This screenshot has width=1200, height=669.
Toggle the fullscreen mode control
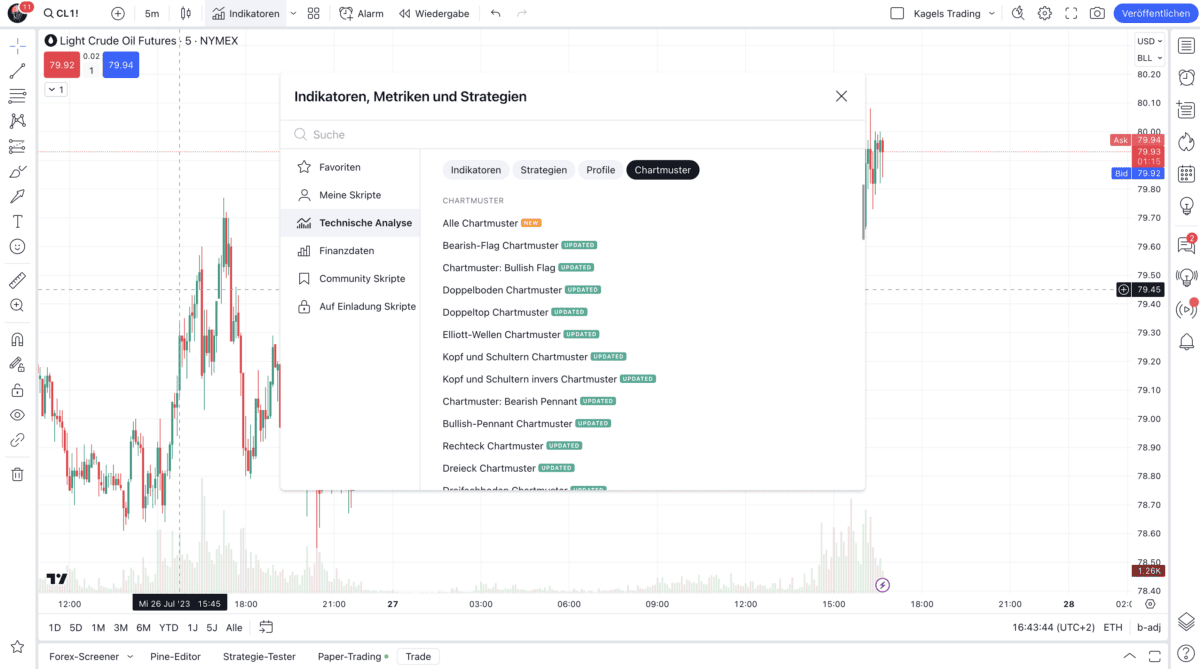click(1073, 13)
